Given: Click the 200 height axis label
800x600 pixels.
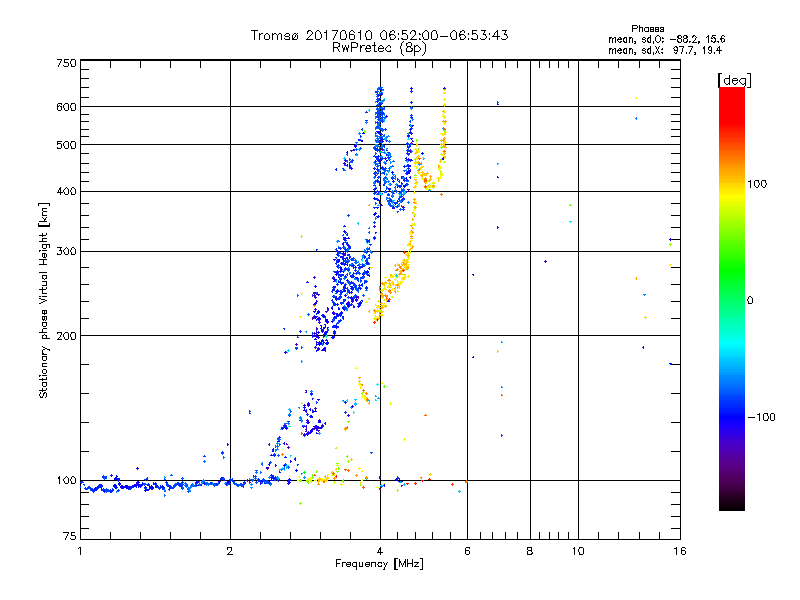Looking at the screenshot, I should tap(66, 336).
